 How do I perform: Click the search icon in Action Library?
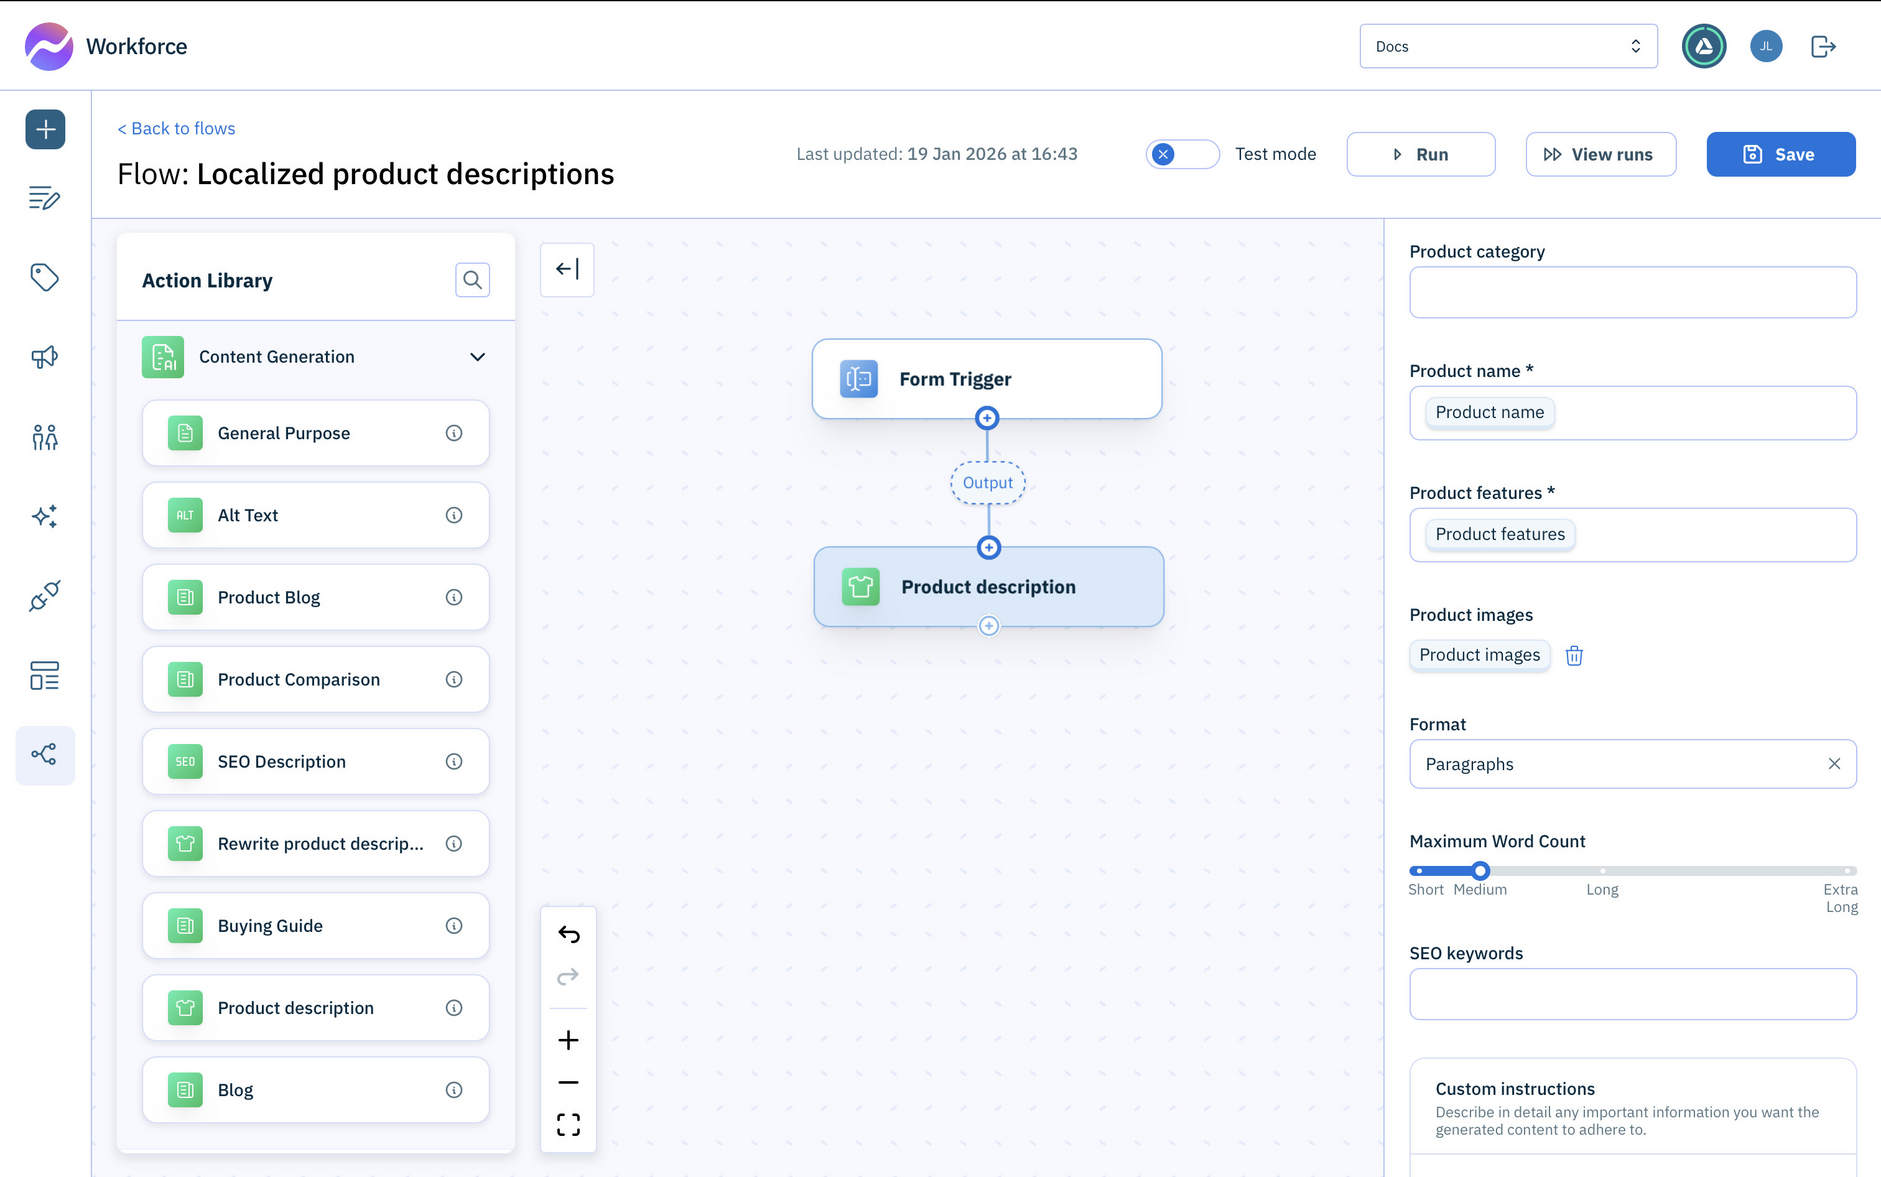(472, 280)
